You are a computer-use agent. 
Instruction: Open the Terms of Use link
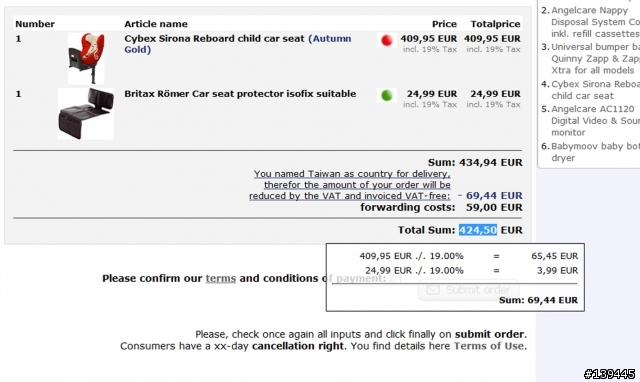coord(489,346)
